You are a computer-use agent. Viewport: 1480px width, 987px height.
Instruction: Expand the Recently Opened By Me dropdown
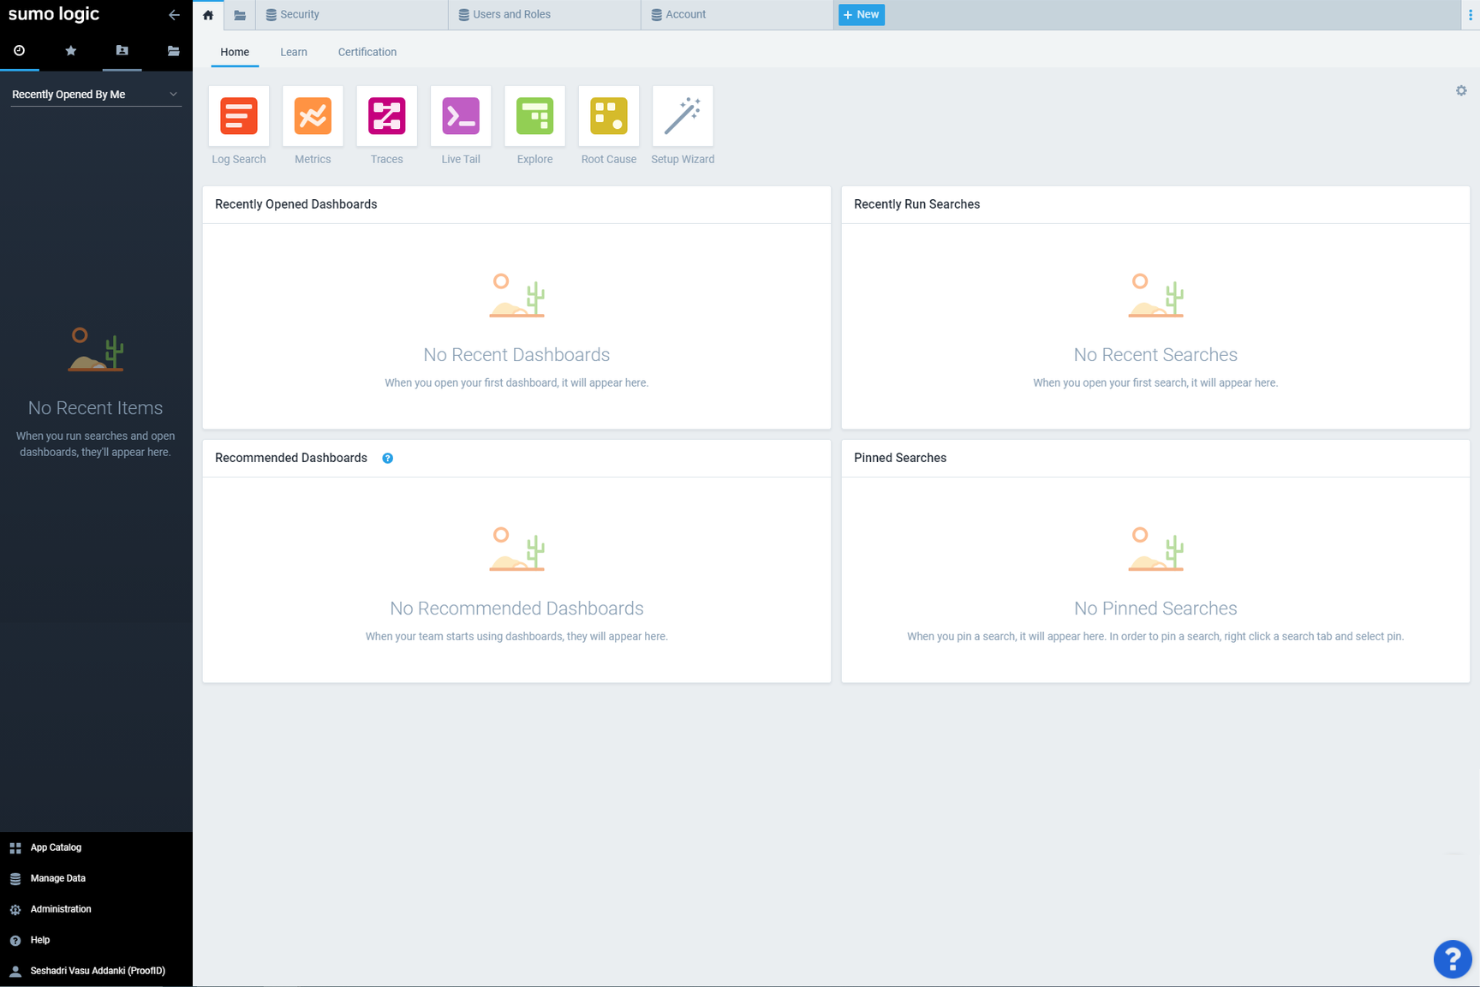click(x=95, y=93)
